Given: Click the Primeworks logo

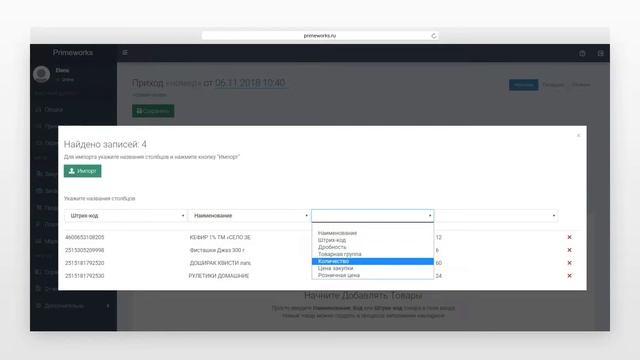Looking at the screenshot, I should [x=73, y=52].
